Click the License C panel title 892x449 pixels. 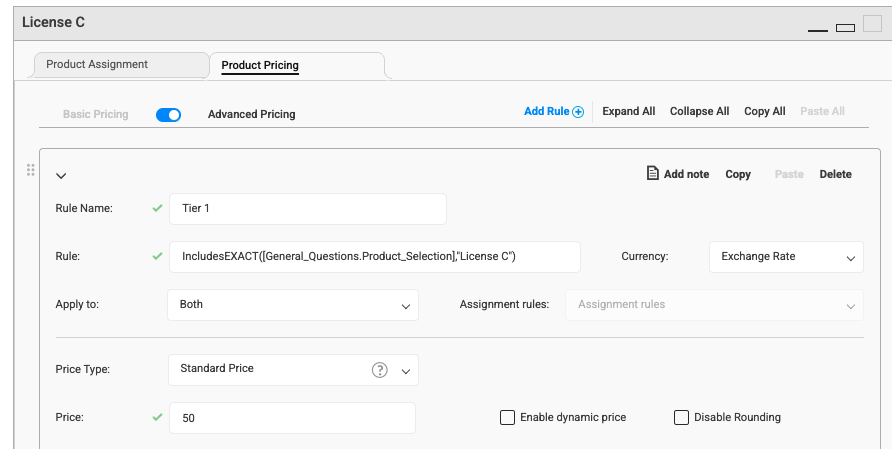point(53,22)
